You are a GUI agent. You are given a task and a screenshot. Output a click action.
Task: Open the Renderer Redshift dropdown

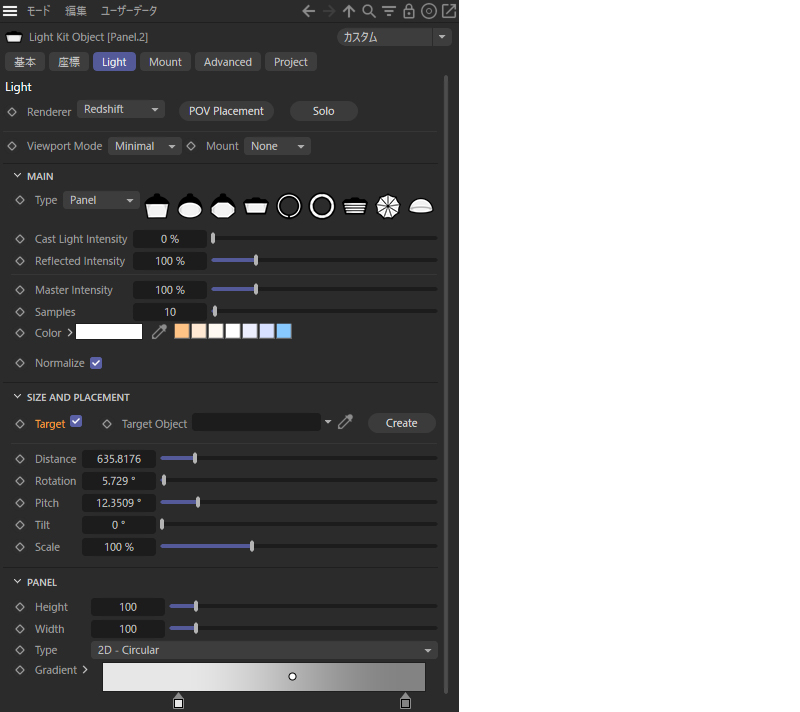120,110
